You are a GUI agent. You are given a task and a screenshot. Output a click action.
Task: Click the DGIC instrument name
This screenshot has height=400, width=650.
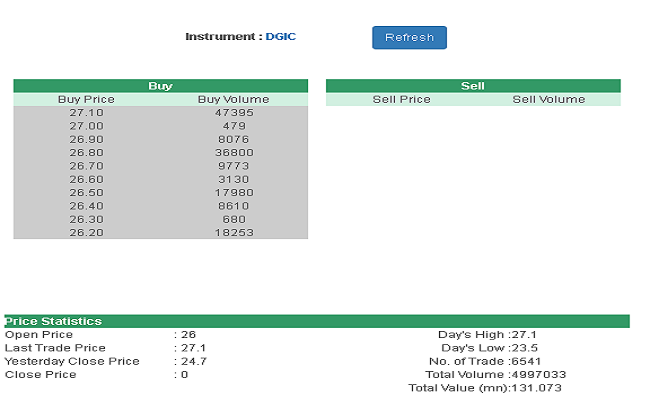280,37
